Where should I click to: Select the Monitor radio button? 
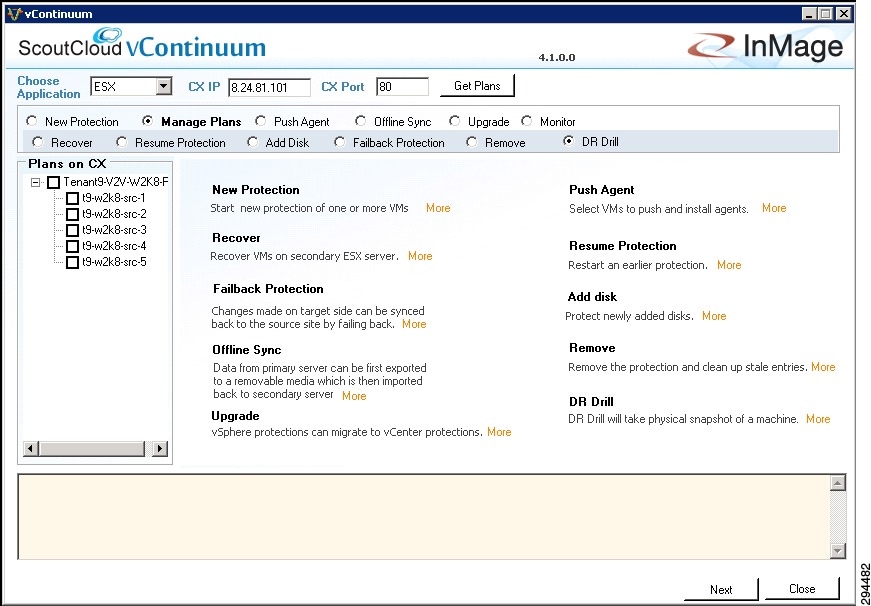coord(527,121)
